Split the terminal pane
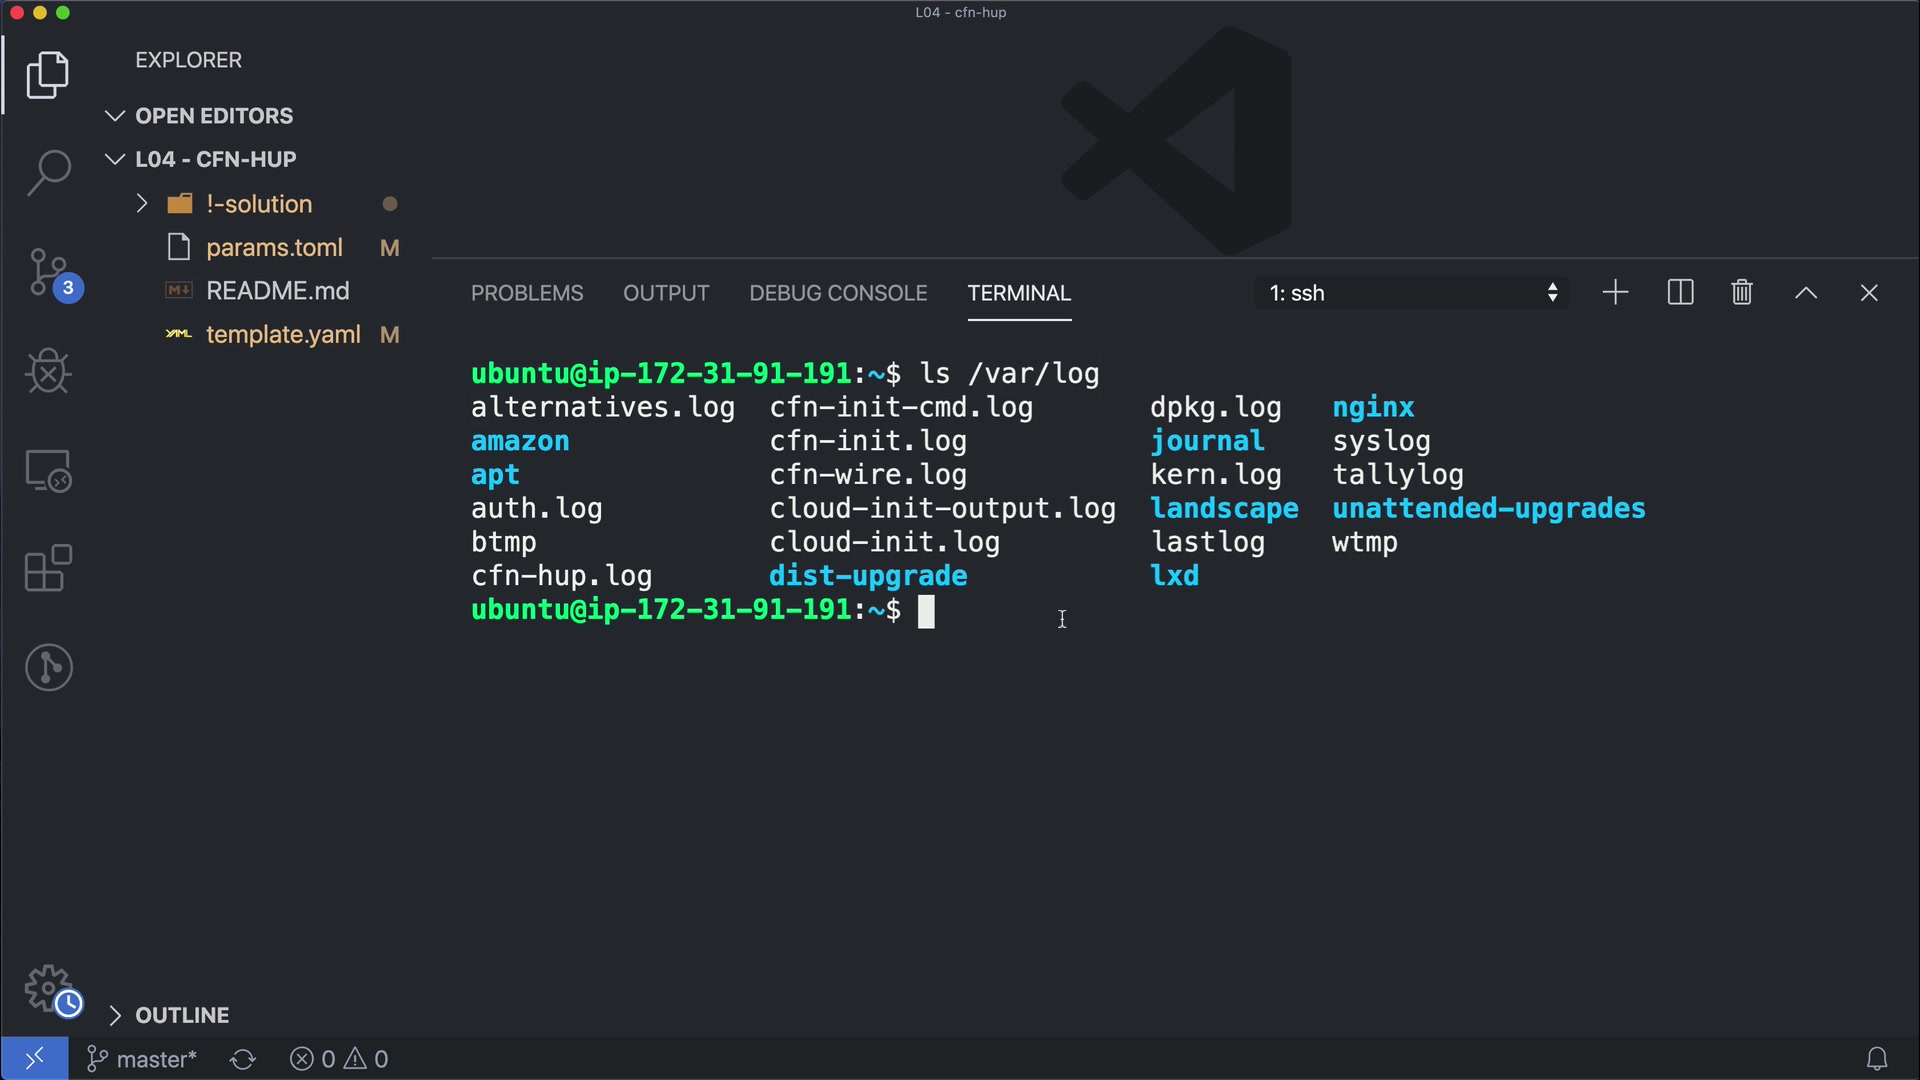 (x=1680, y=293)
